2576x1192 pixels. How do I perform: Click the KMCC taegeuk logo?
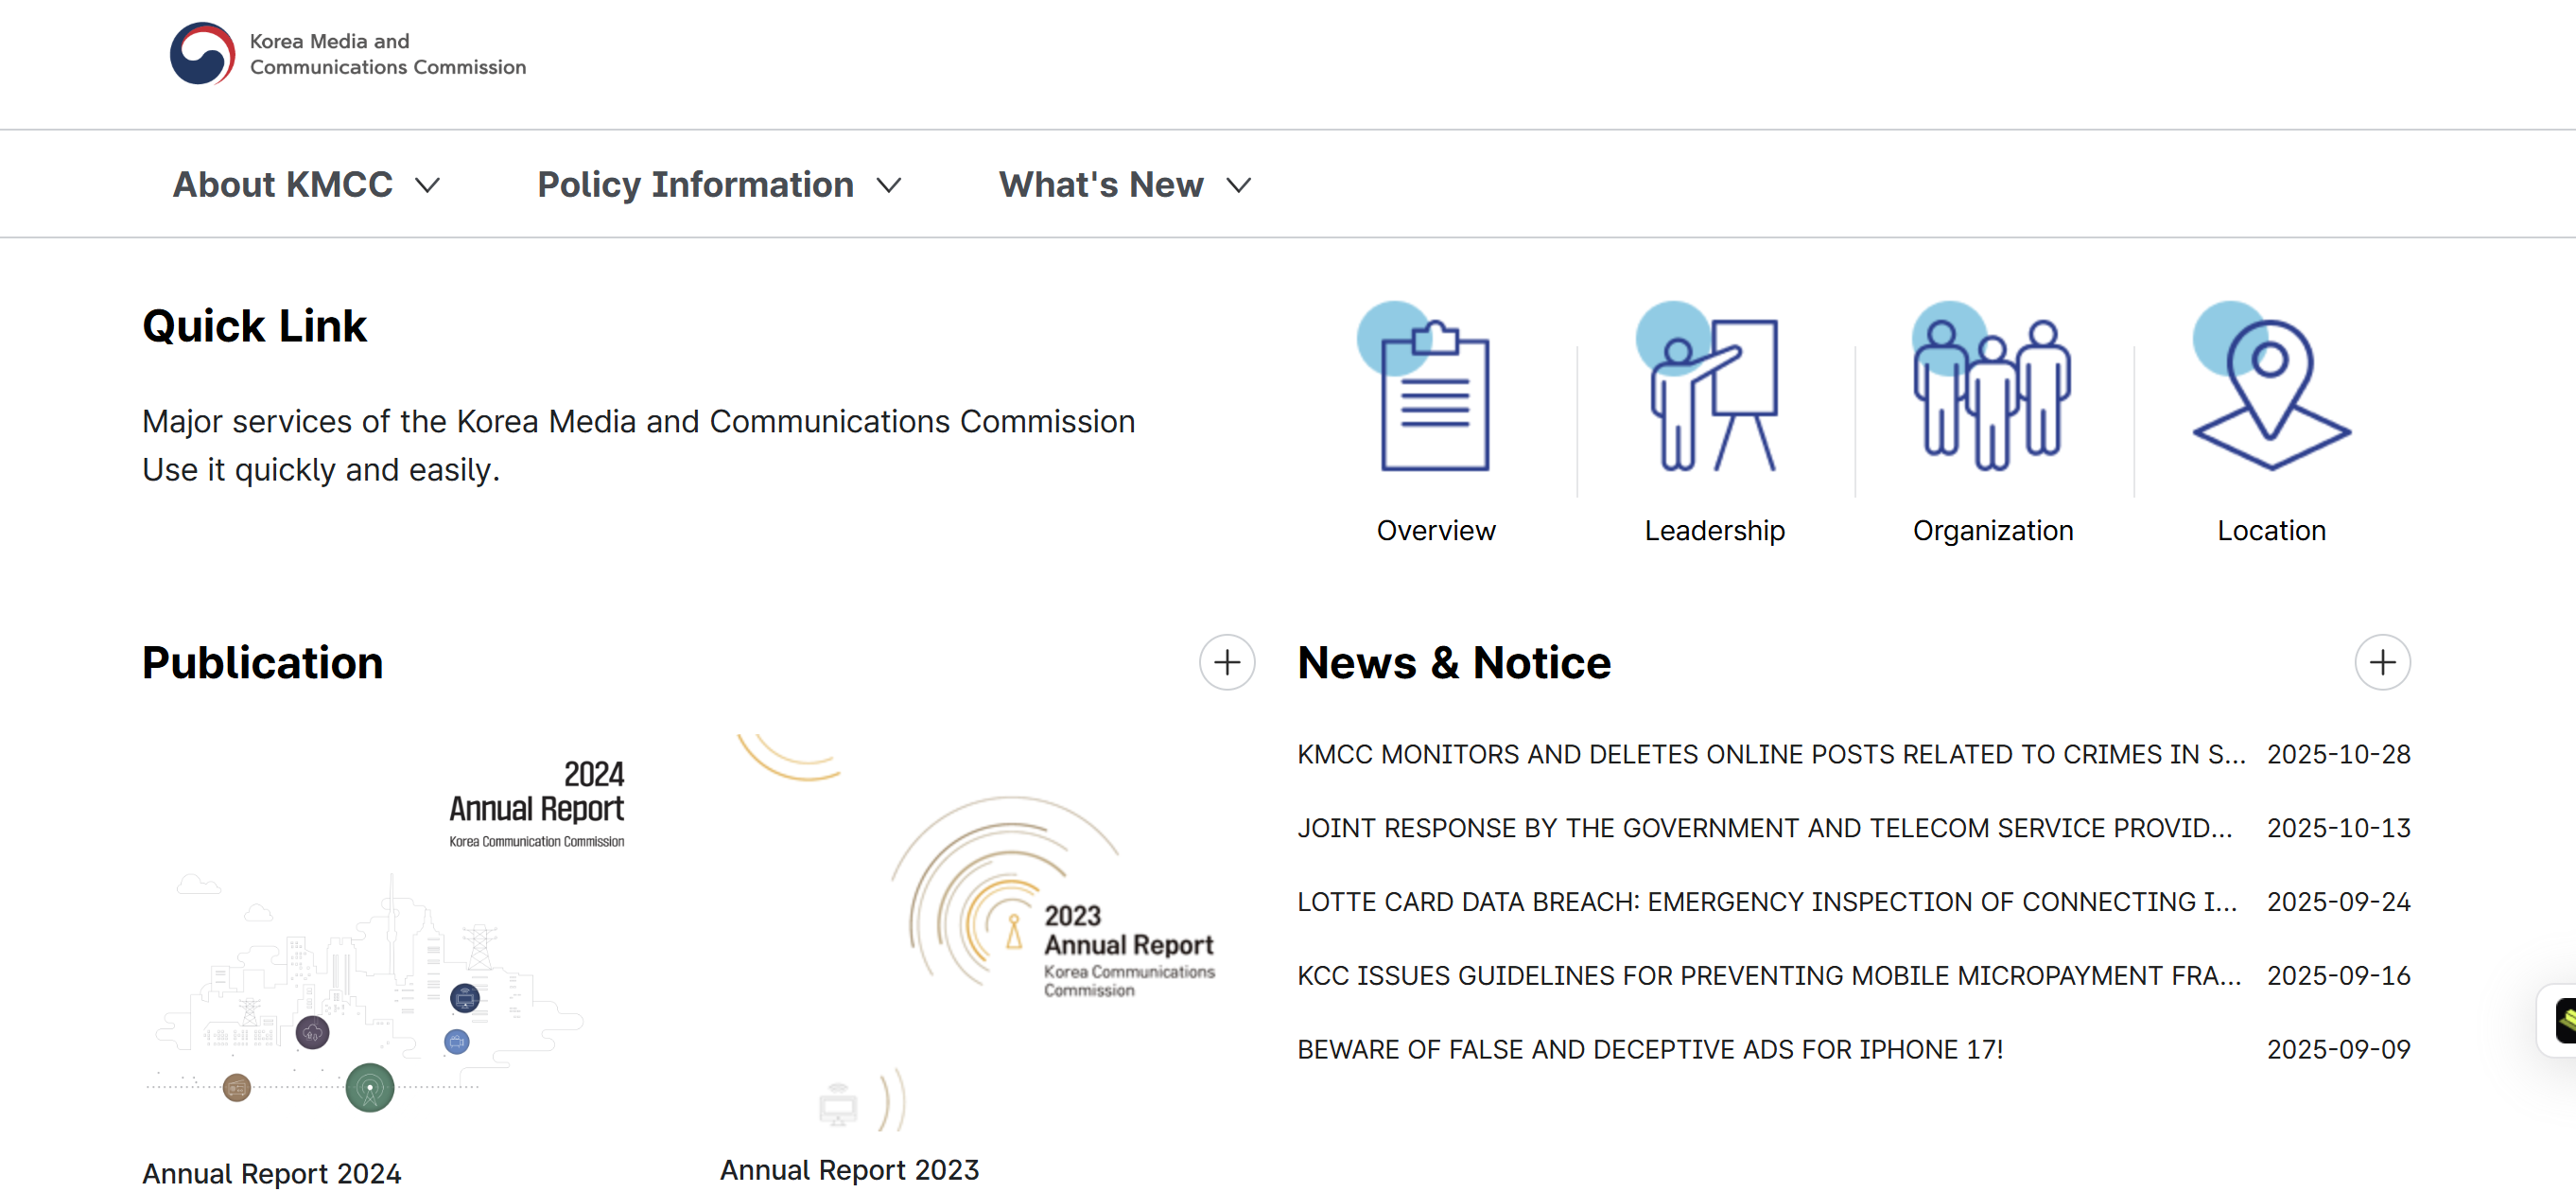click(202, 54)
